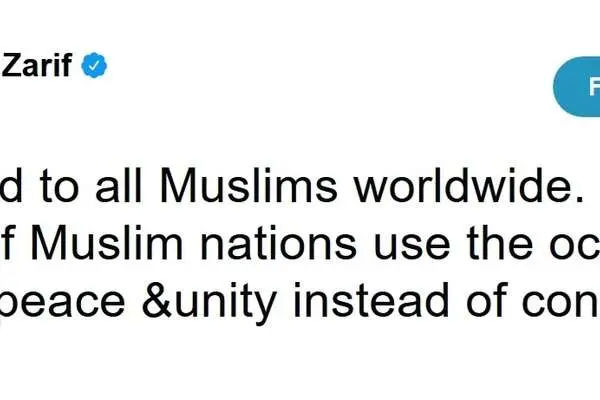
Task: Click the blank area below the tweet text
Action: [x=300, y=364]
